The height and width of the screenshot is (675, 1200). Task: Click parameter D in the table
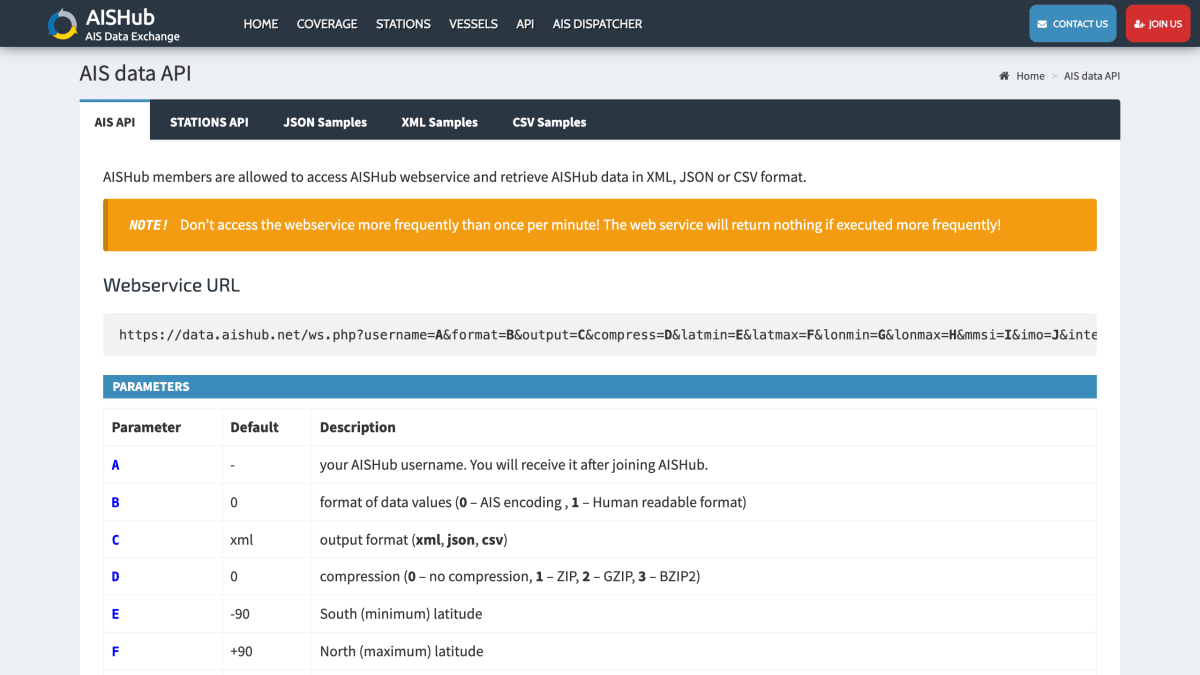116,577
